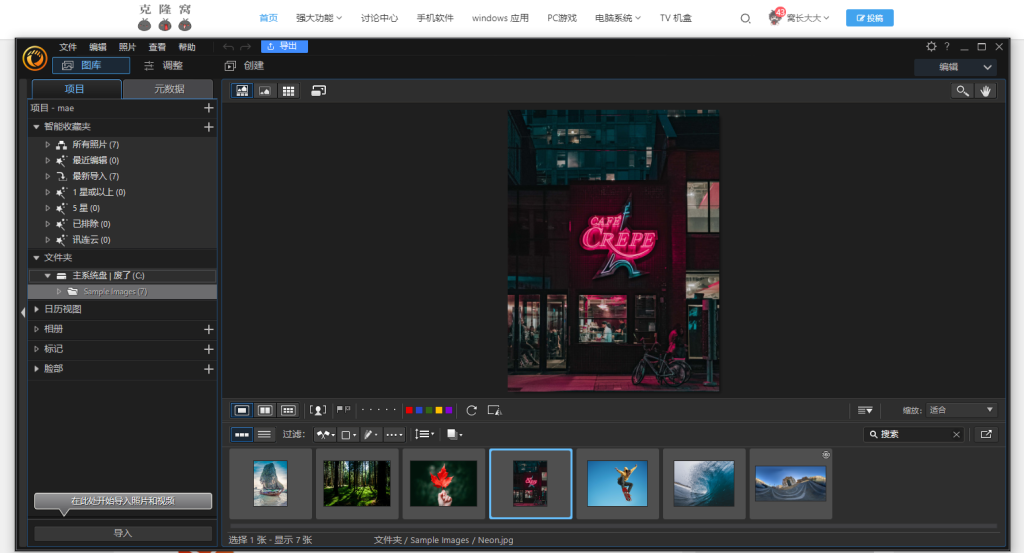Open the 照片 menu
This screenshot has width=1024, height=553.
(127, 47)
